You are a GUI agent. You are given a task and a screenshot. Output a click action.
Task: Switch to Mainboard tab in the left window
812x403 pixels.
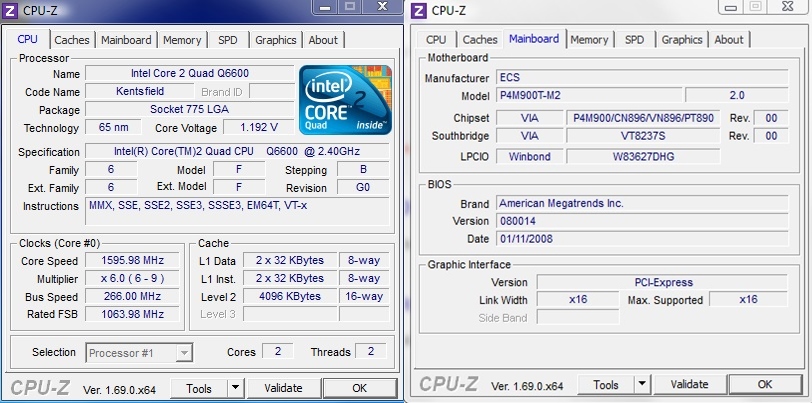[x=126, y=40]
